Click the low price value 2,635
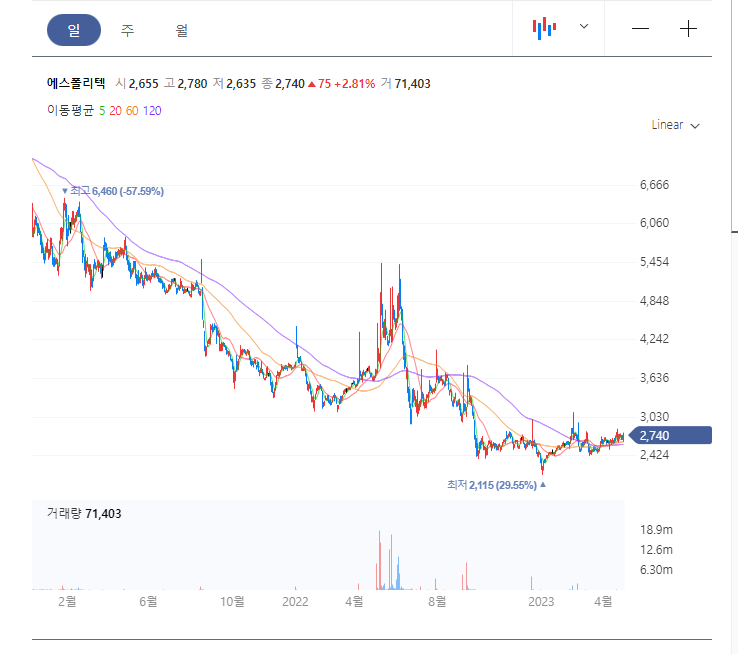738x654 pixels. click(x=241, y=84)
